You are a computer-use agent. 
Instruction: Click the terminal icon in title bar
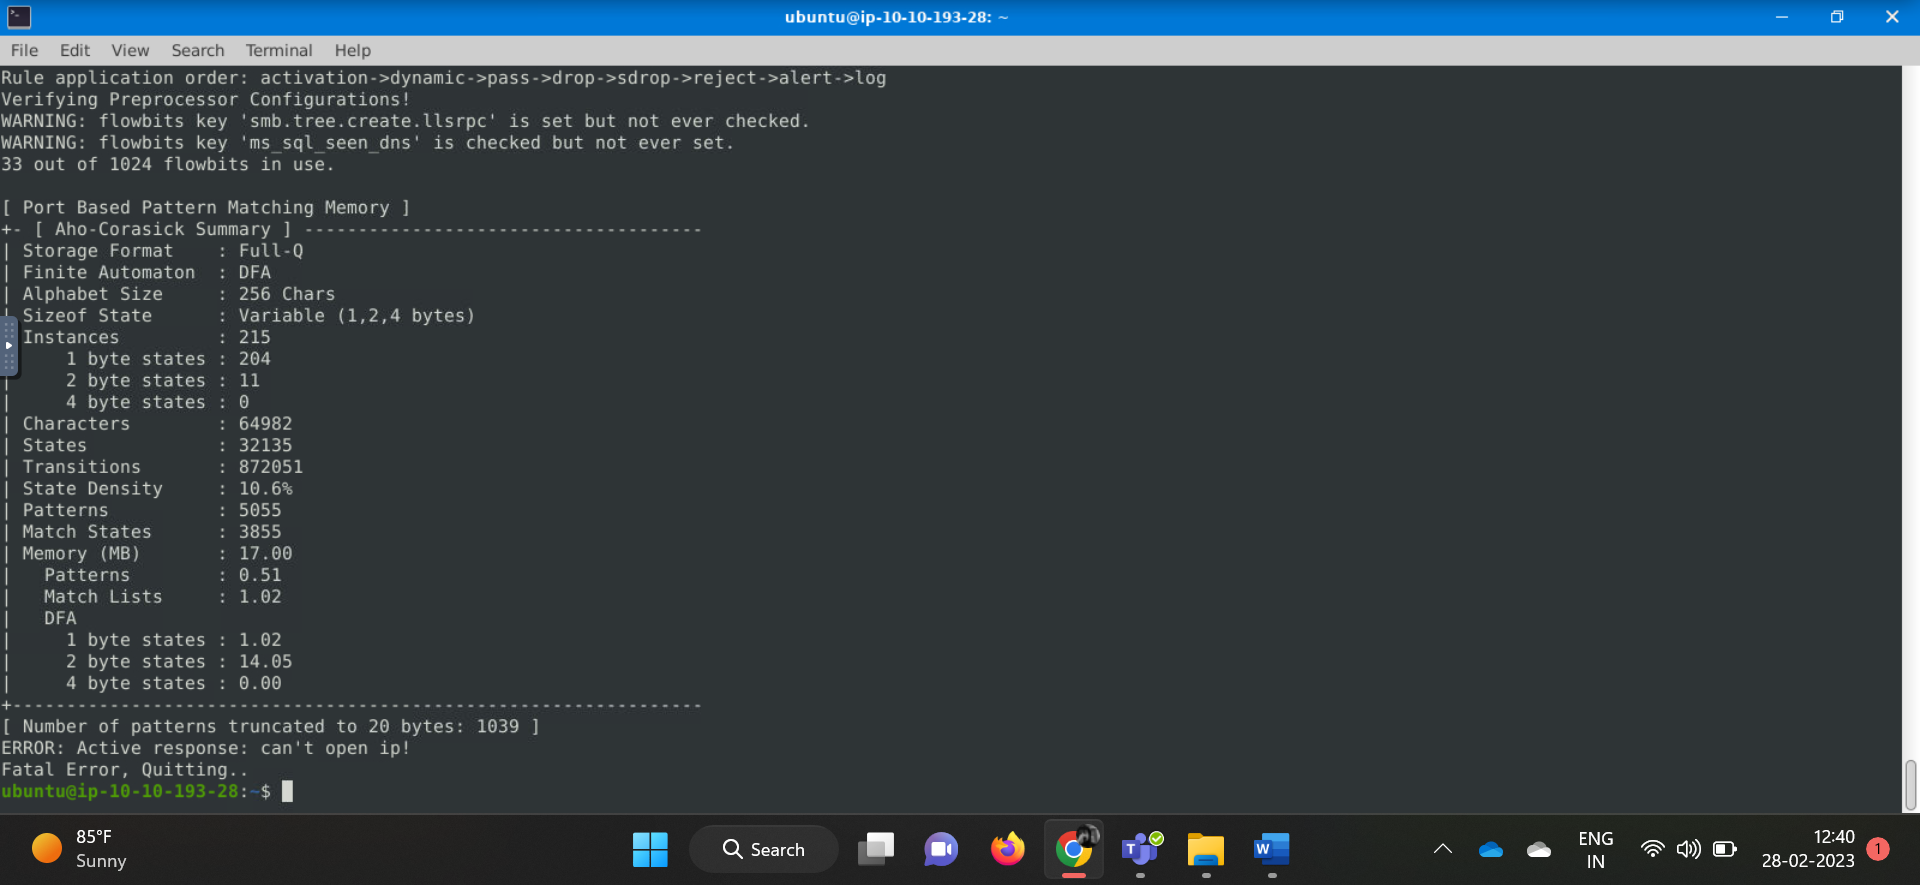19,17
